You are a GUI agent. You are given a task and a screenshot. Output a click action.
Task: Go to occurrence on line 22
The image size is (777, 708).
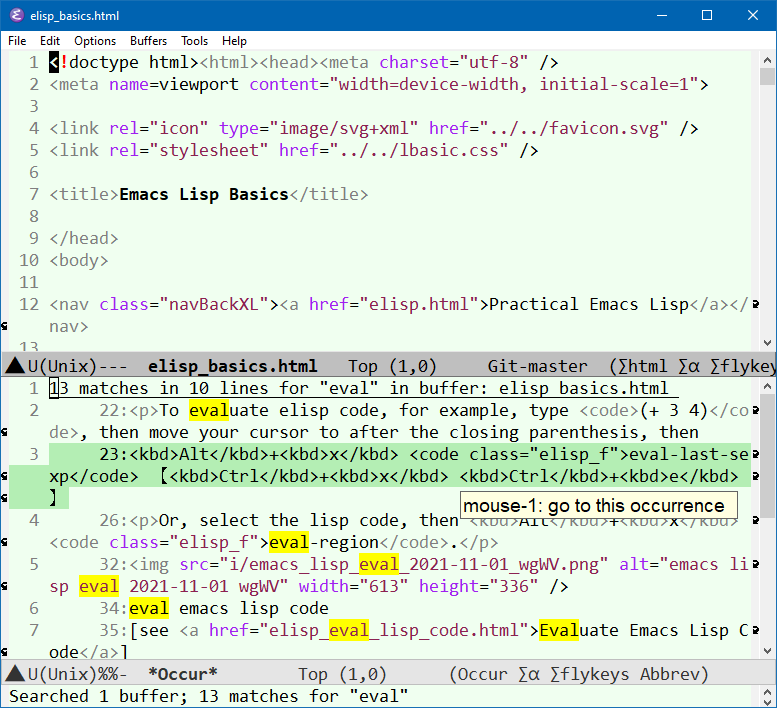(x=399, y=421)
